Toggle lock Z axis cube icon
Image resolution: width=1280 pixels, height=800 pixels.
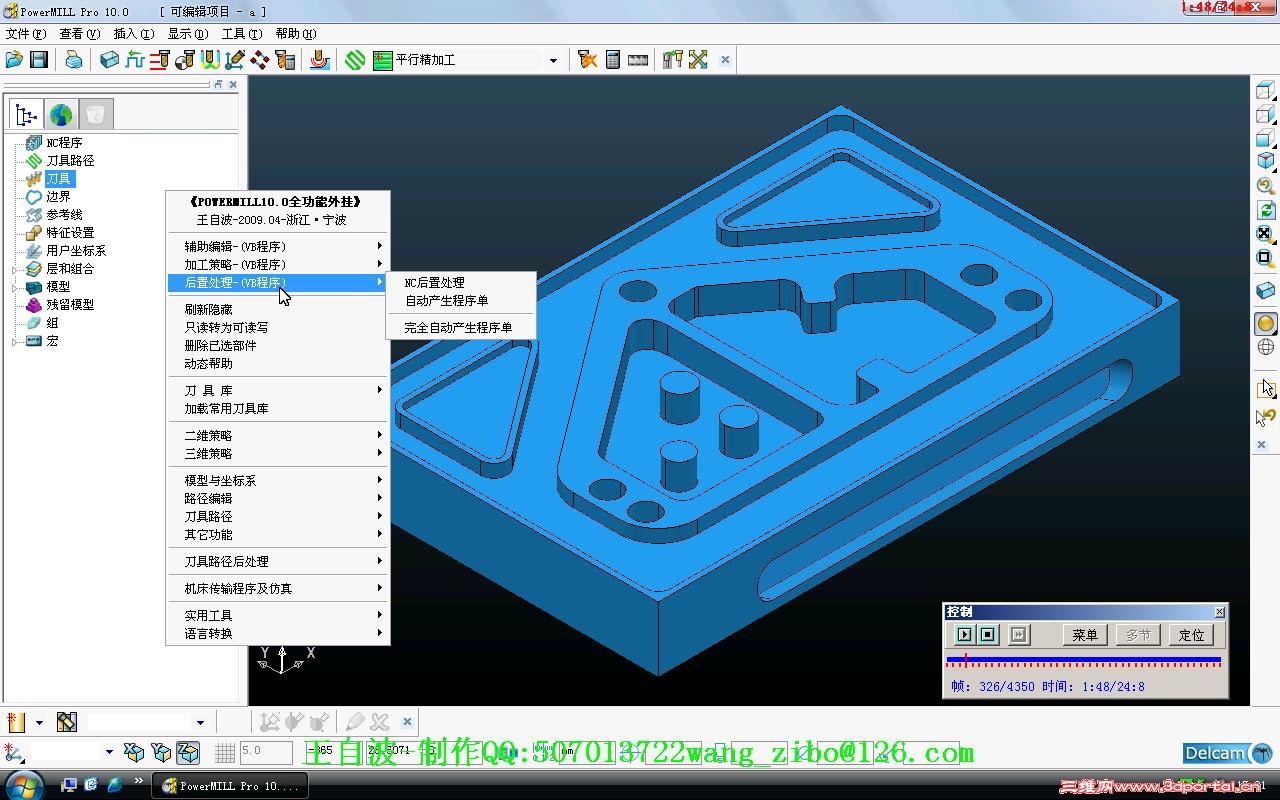(188, 752)
